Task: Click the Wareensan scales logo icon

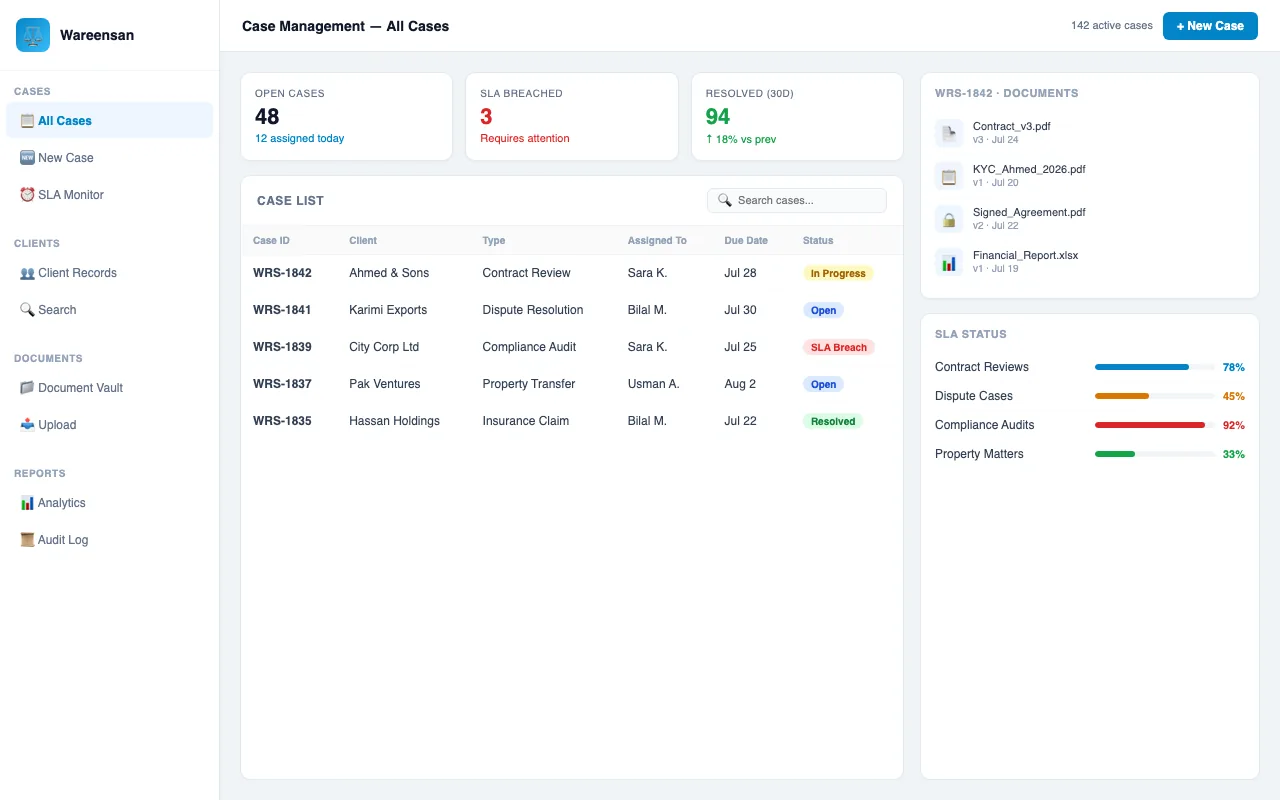Action: pyautogui.click(x=33, y=35)
